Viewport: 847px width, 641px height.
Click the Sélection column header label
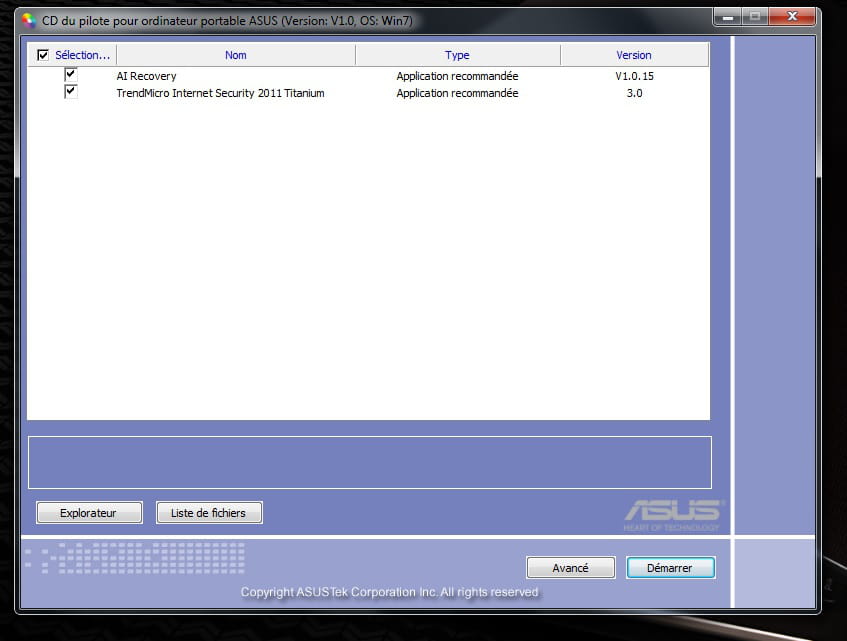coord(82,55)
